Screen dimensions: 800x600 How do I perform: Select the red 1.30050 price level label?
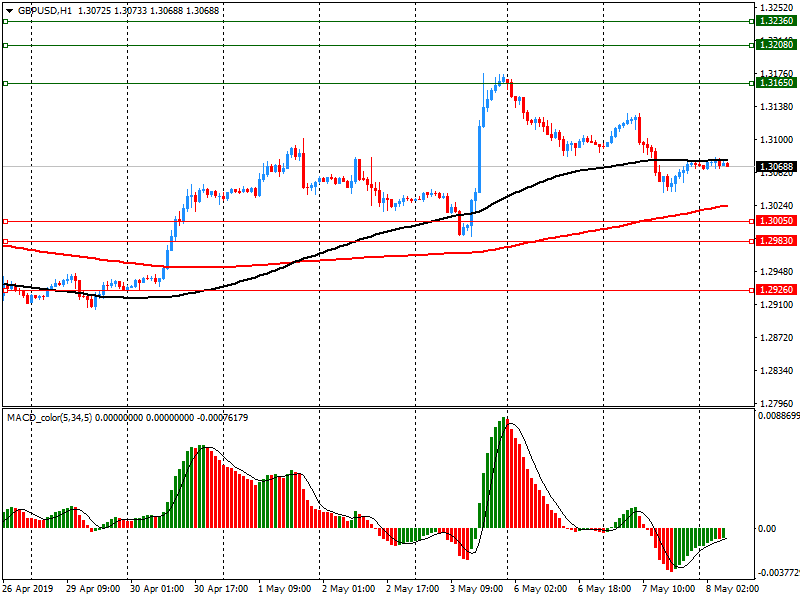pyautogui.click(x=776, y=221)
